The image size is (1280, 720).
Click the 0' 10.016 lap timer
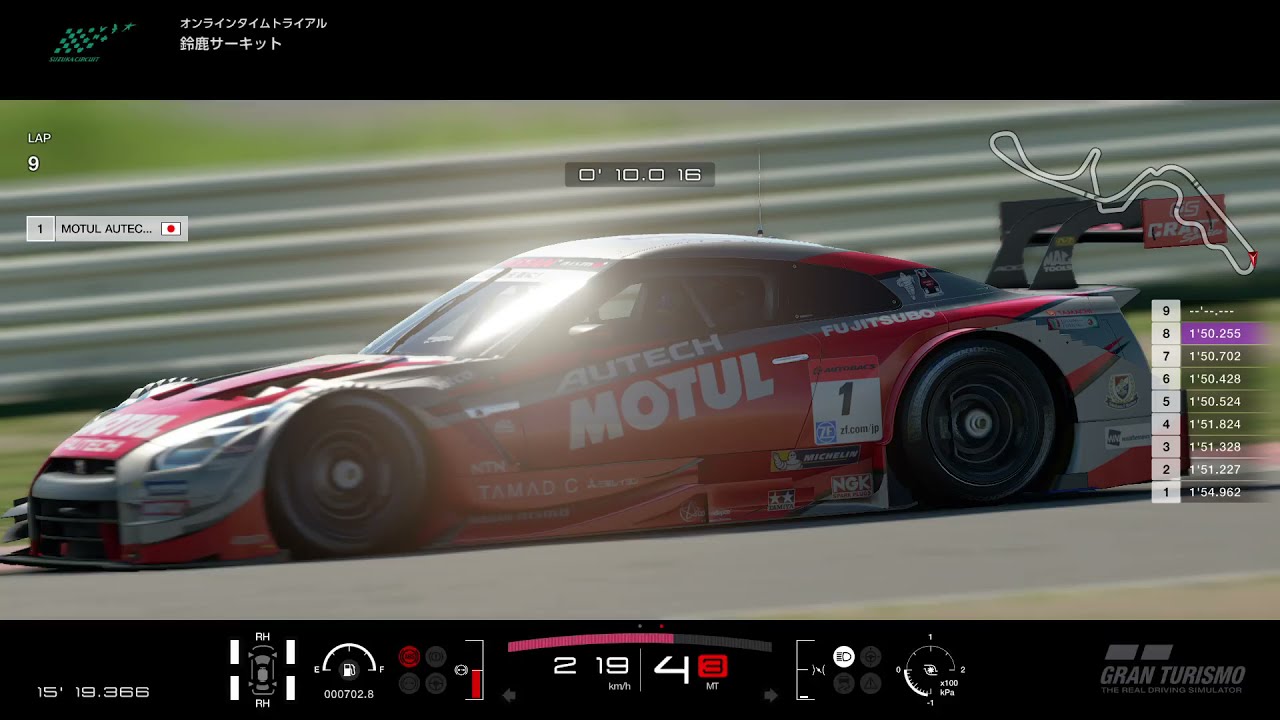[x=640, y=175]
